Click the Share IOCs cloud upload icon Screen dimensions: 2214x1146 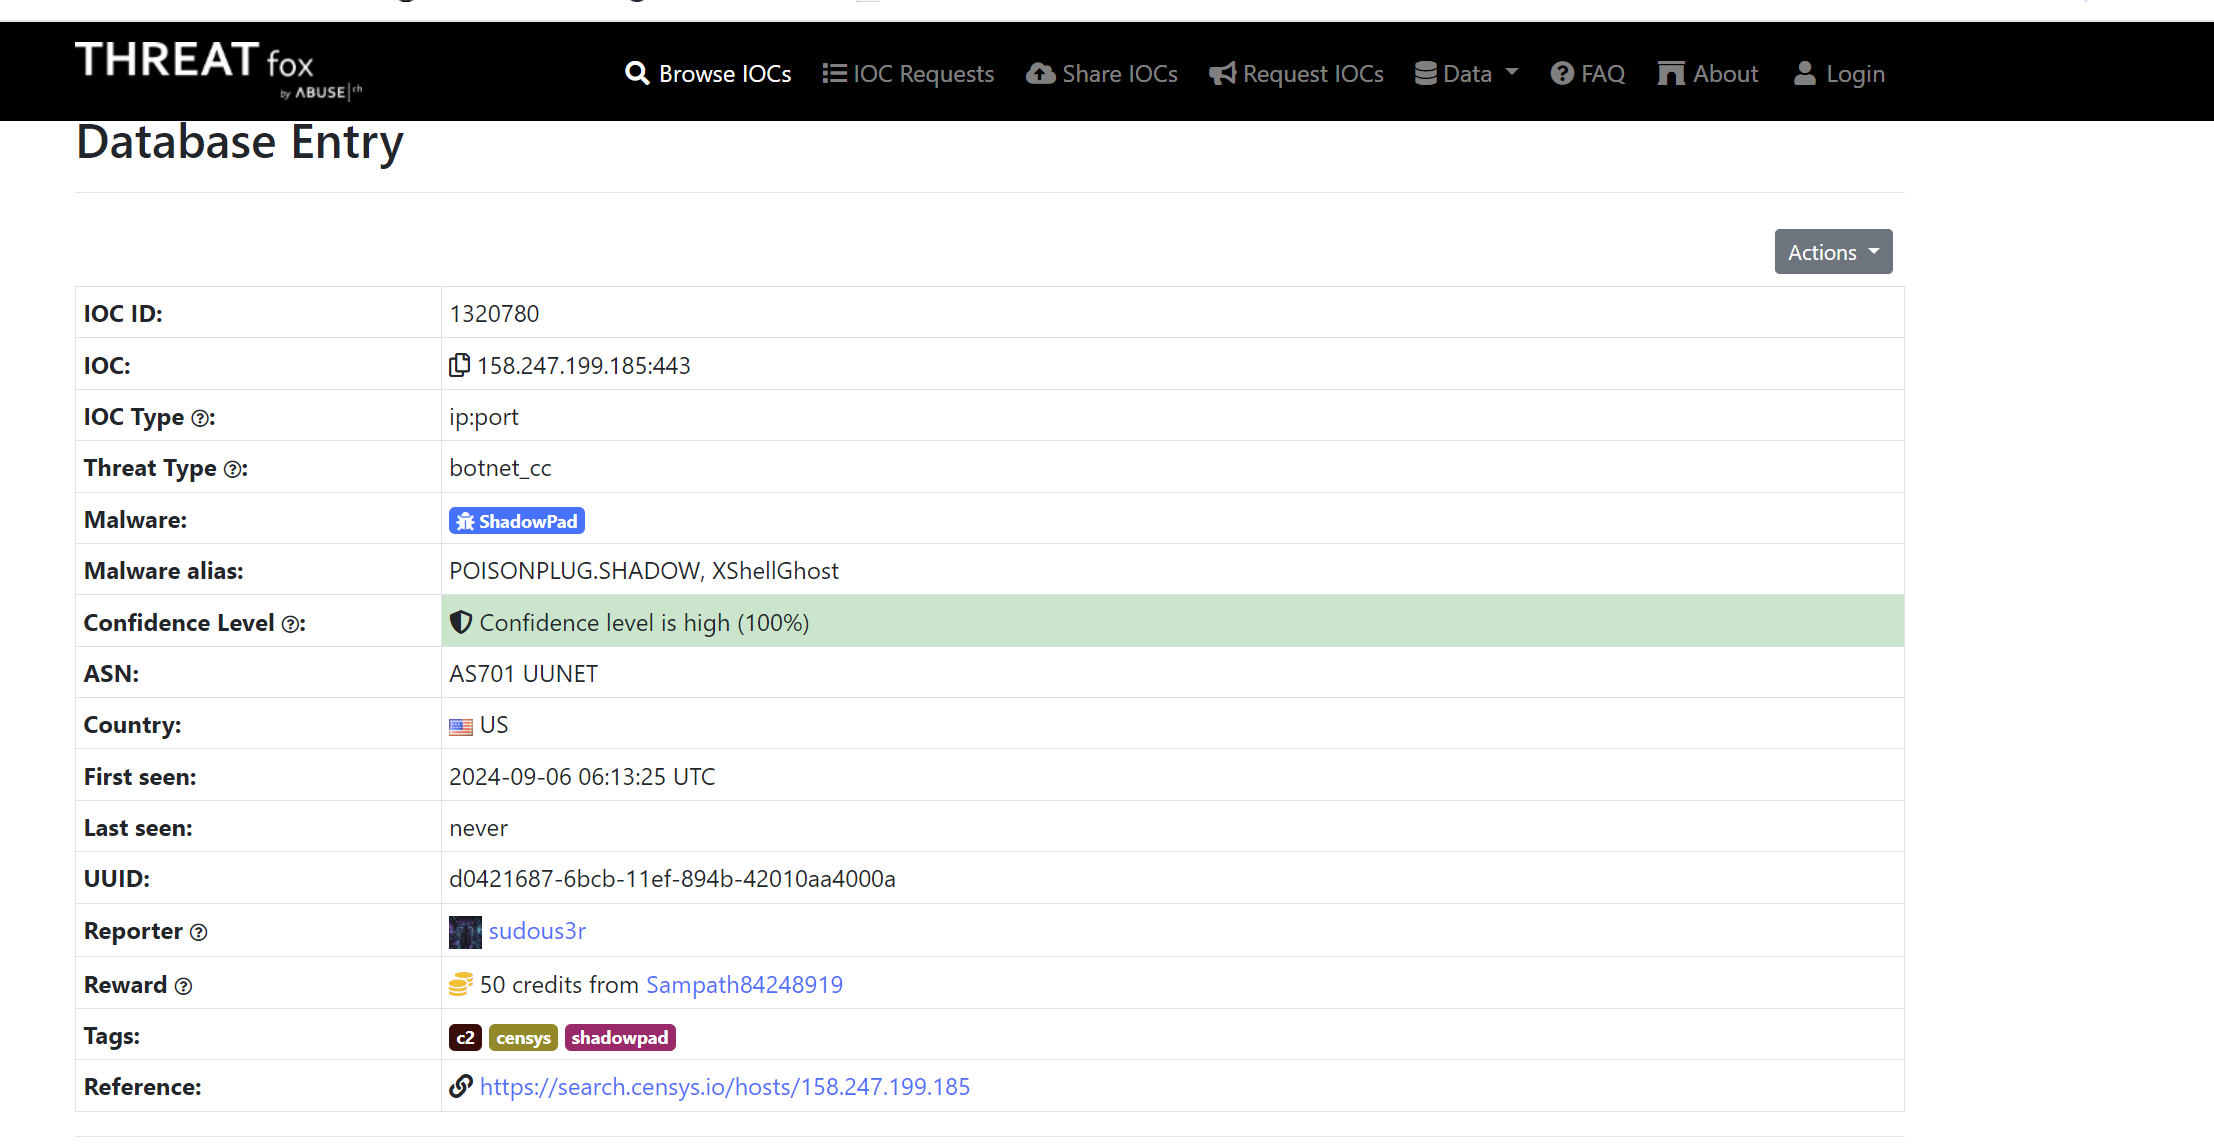[1041, 74]
